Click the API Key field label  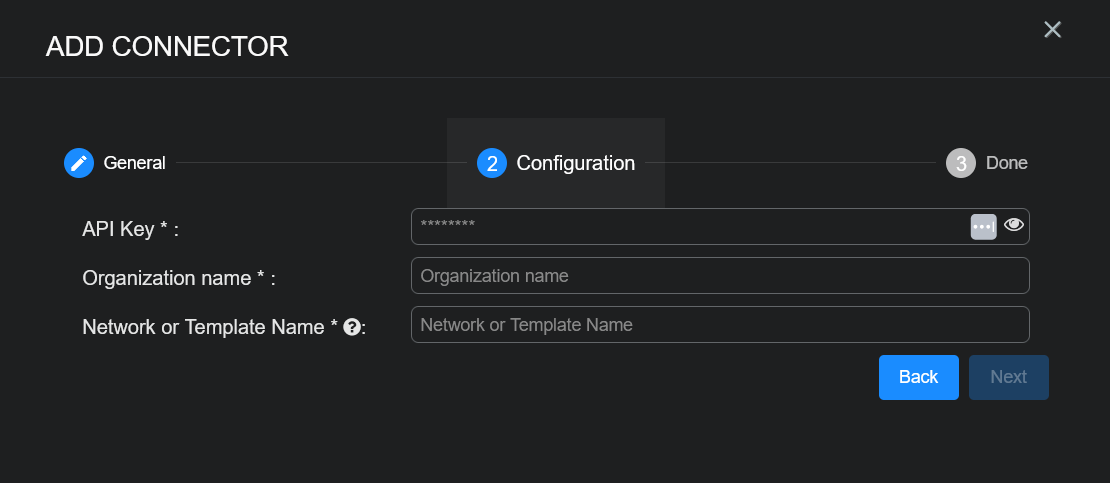130,229
